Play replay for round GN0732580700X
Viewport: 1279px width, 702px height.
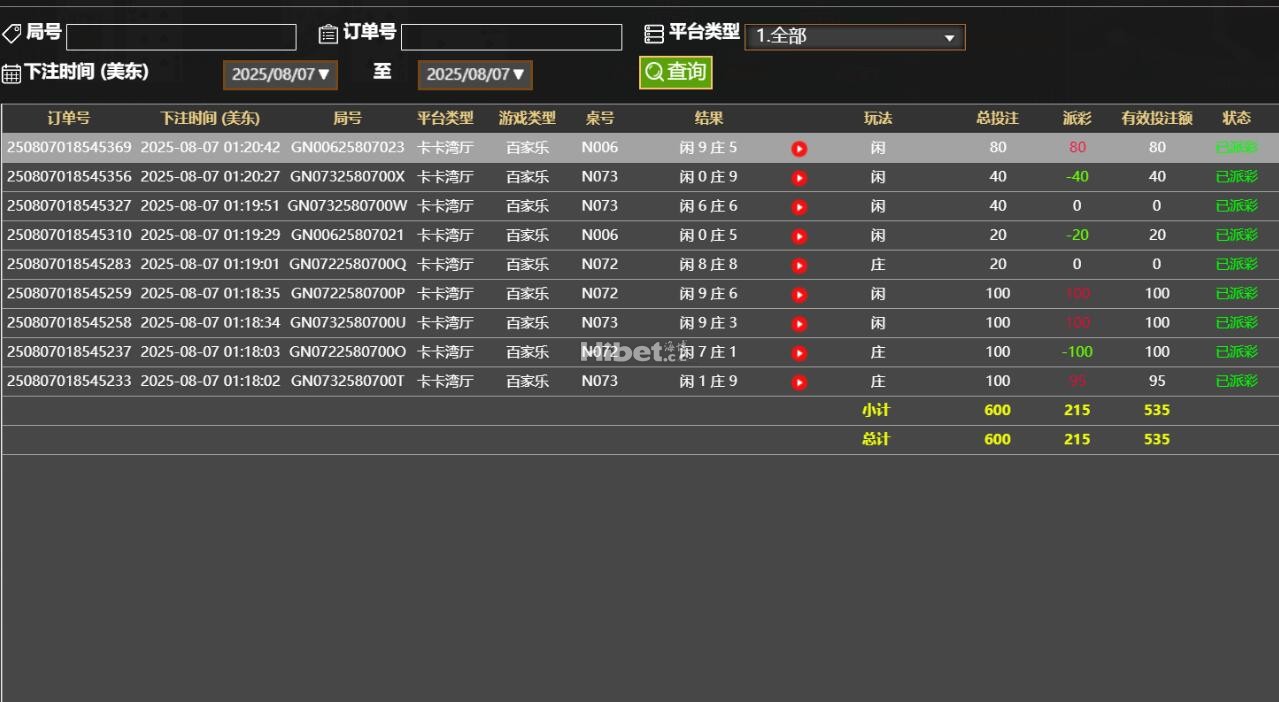[799, 178]
